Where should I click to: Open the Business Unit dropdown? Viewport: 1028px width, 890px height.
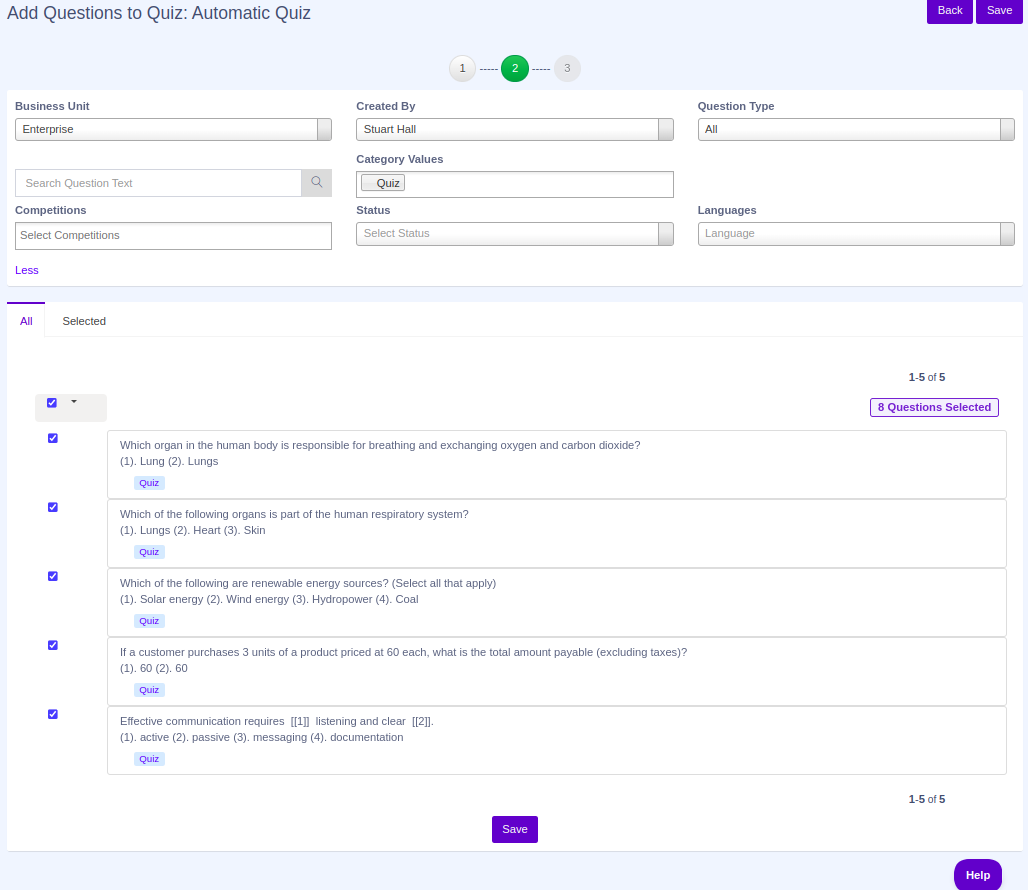click(x=173, y=129)
